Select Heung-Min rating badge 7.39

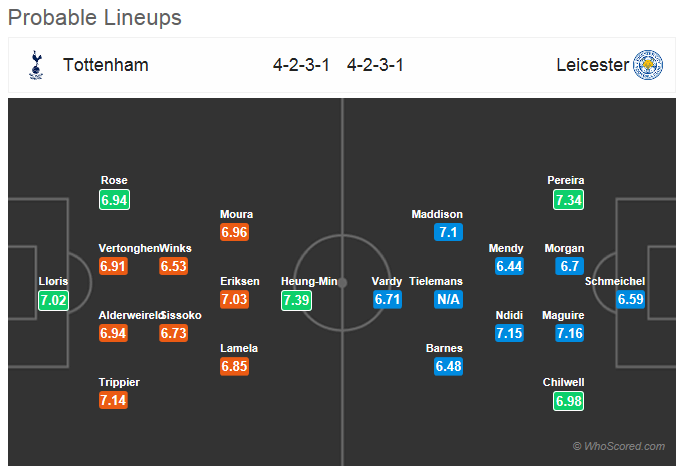pyautogui.click(x=296, y=300)
